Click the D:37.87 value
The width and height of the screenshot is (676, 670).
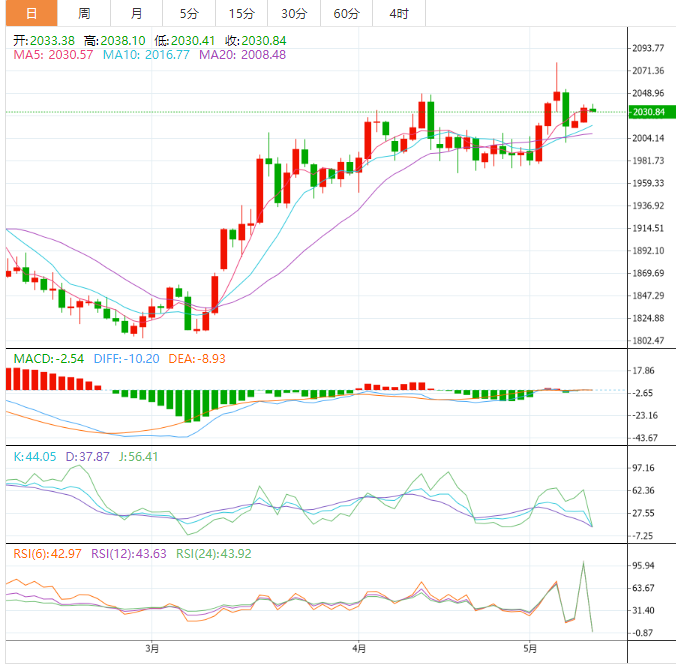click(88, 457)
